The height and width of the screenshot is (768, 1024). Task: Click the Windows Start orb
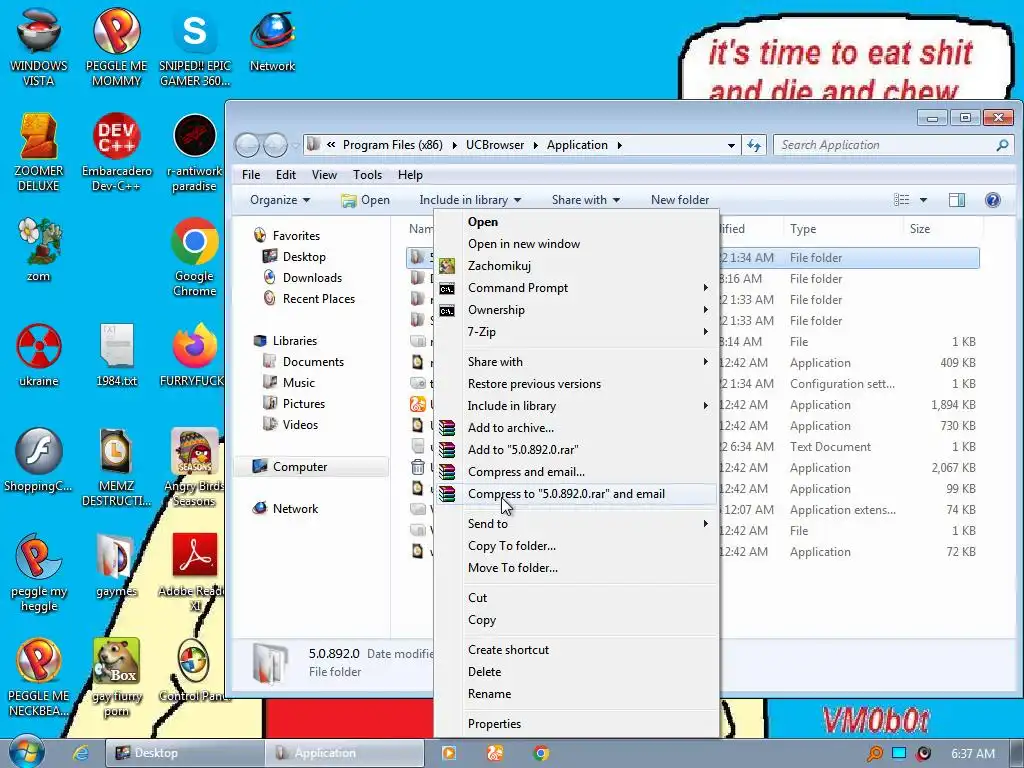coord(26,752)
